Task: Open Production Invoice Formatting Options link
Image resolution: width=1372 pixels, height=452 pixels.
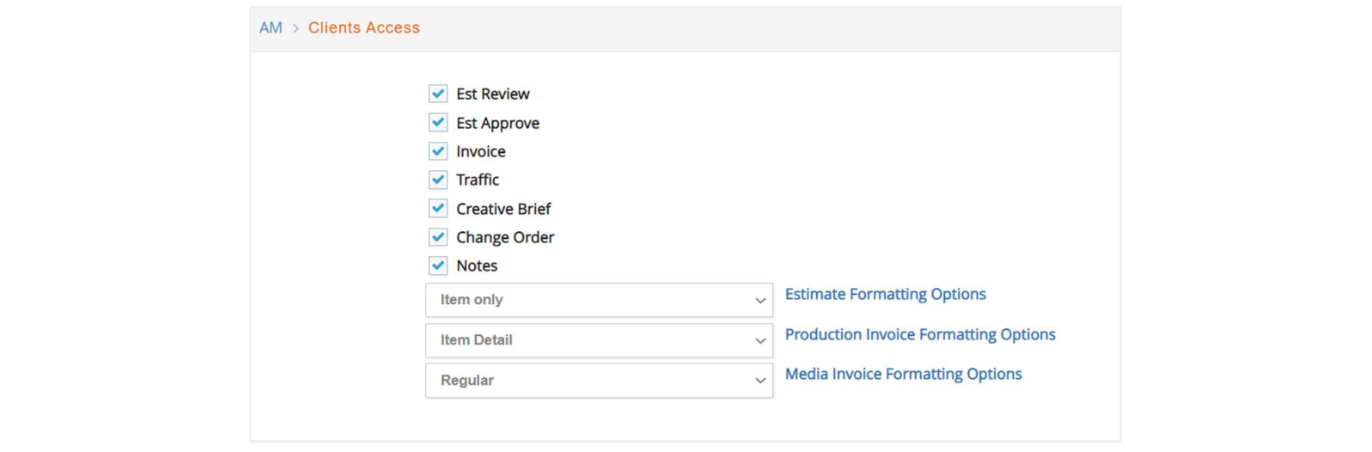Action: click(920, 334)
